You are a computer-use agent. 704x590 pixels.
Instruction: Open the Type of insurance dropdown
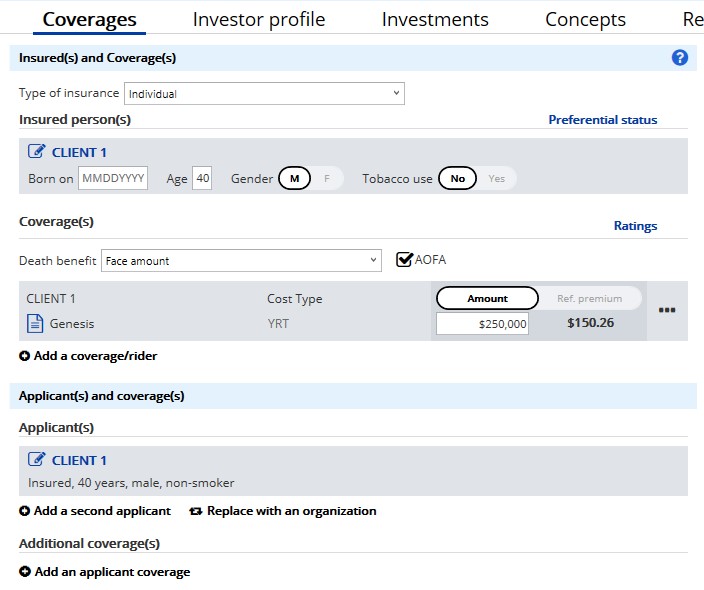(x=264, y=94)
